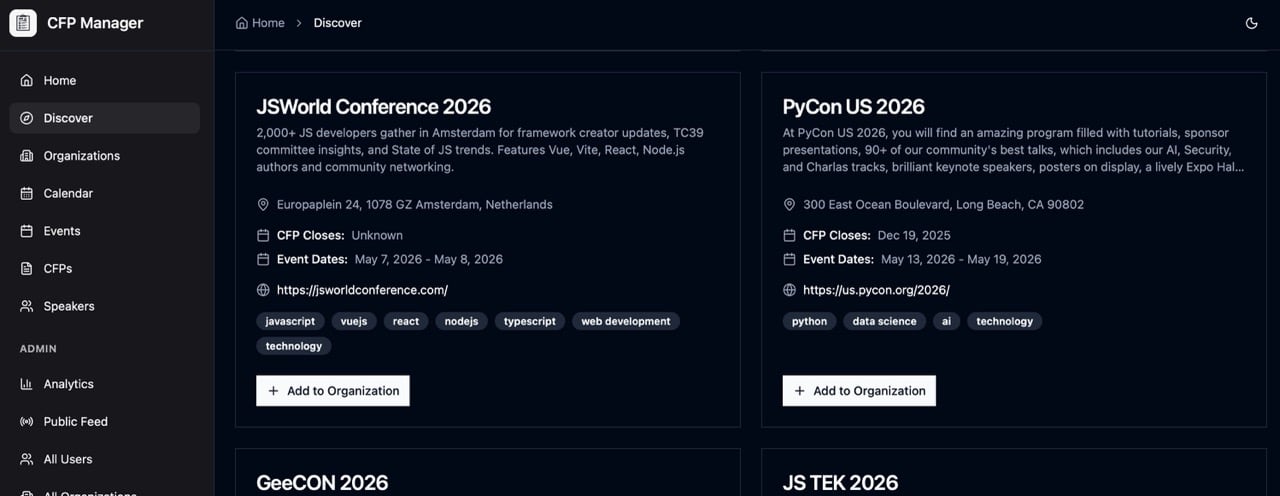Go to Calendar in sidebar

click(x=105, y=193)
